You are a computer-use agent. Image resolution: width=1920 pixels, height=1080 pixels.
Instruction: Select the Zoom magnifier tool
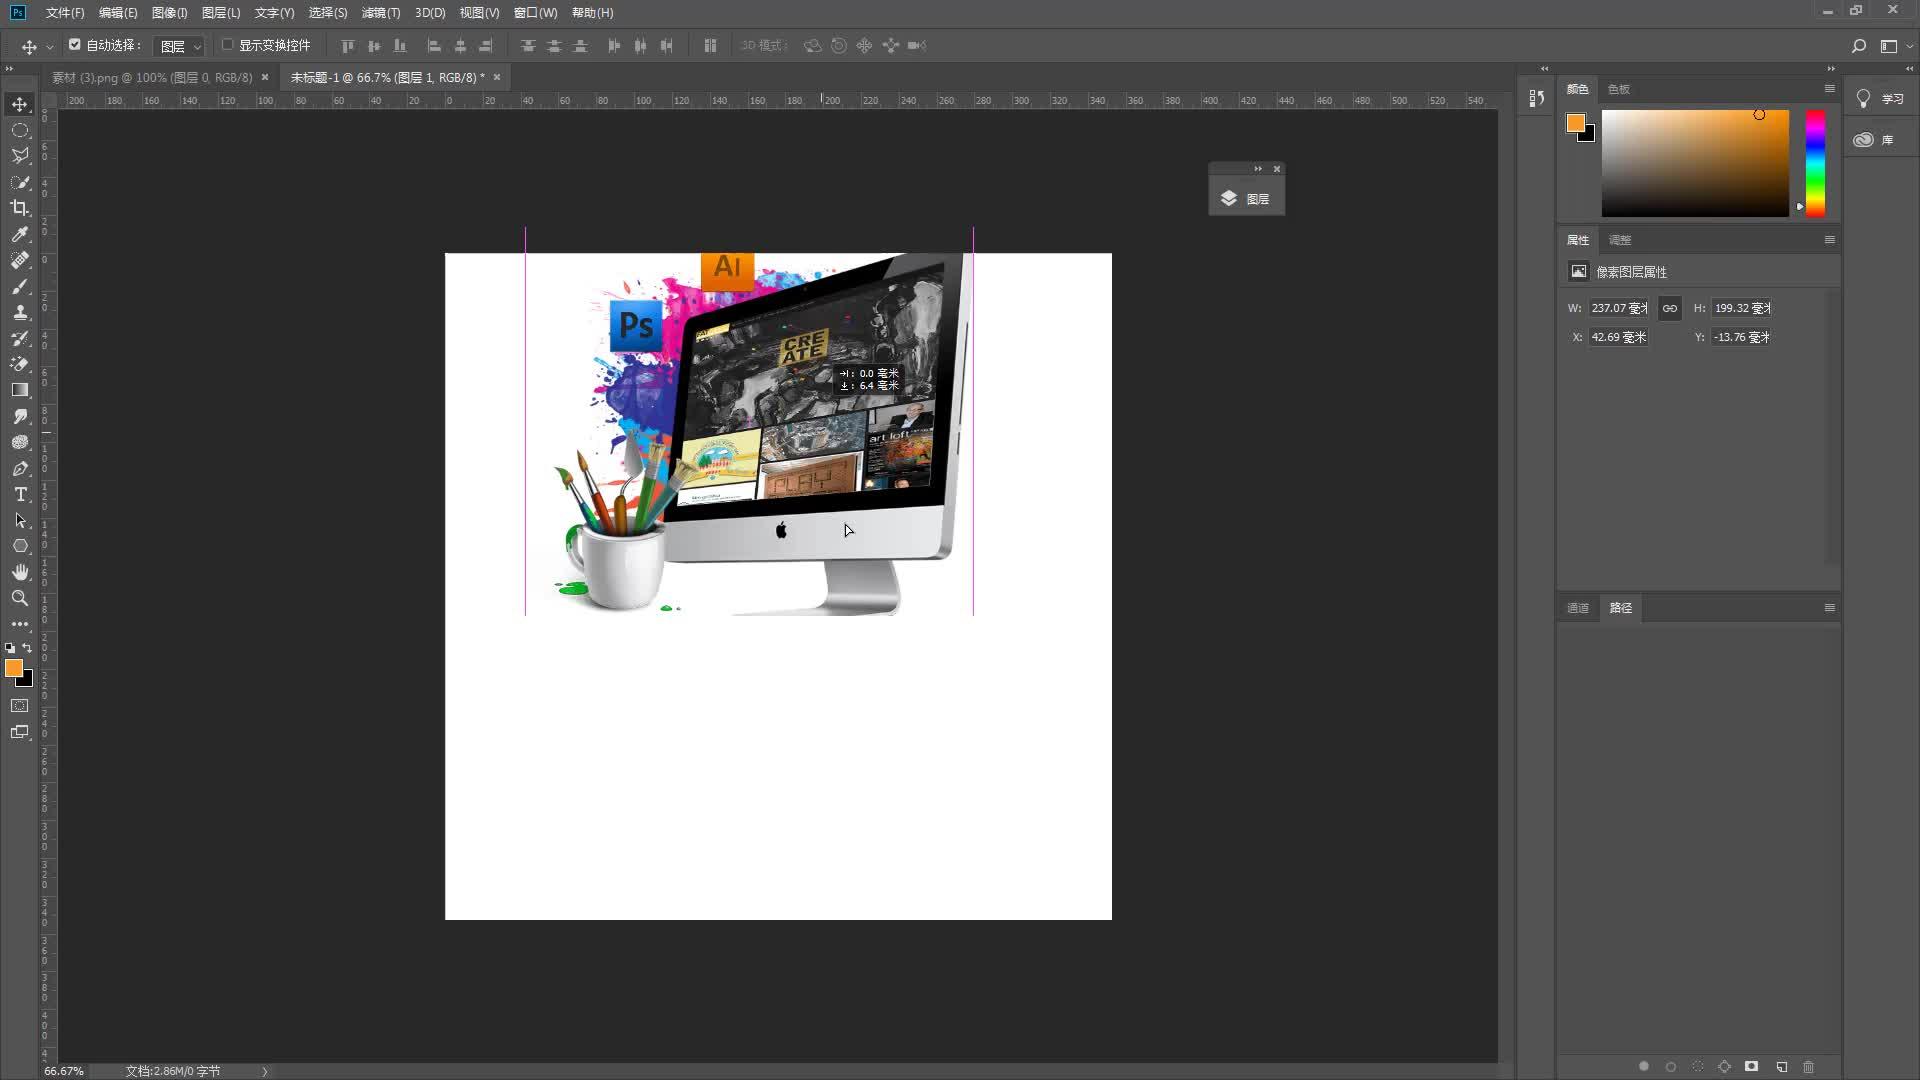click(20, 598)
